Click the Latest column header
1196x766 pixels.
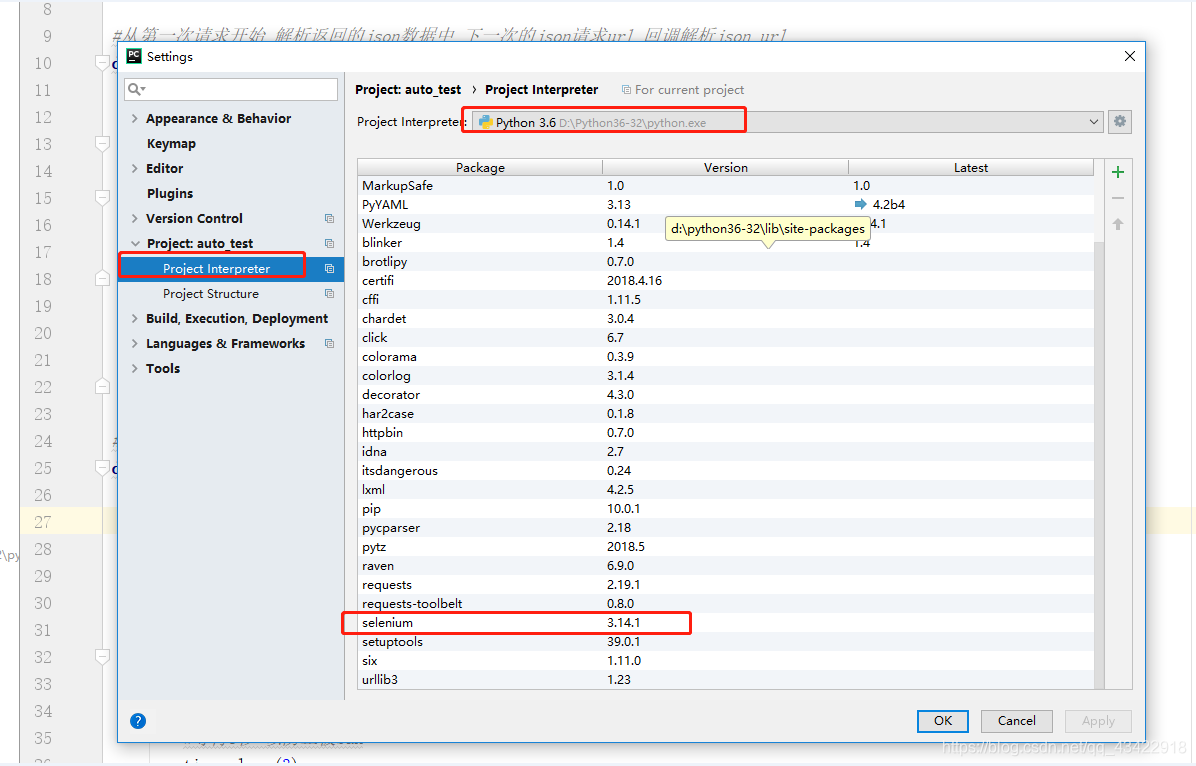(971, 168)
